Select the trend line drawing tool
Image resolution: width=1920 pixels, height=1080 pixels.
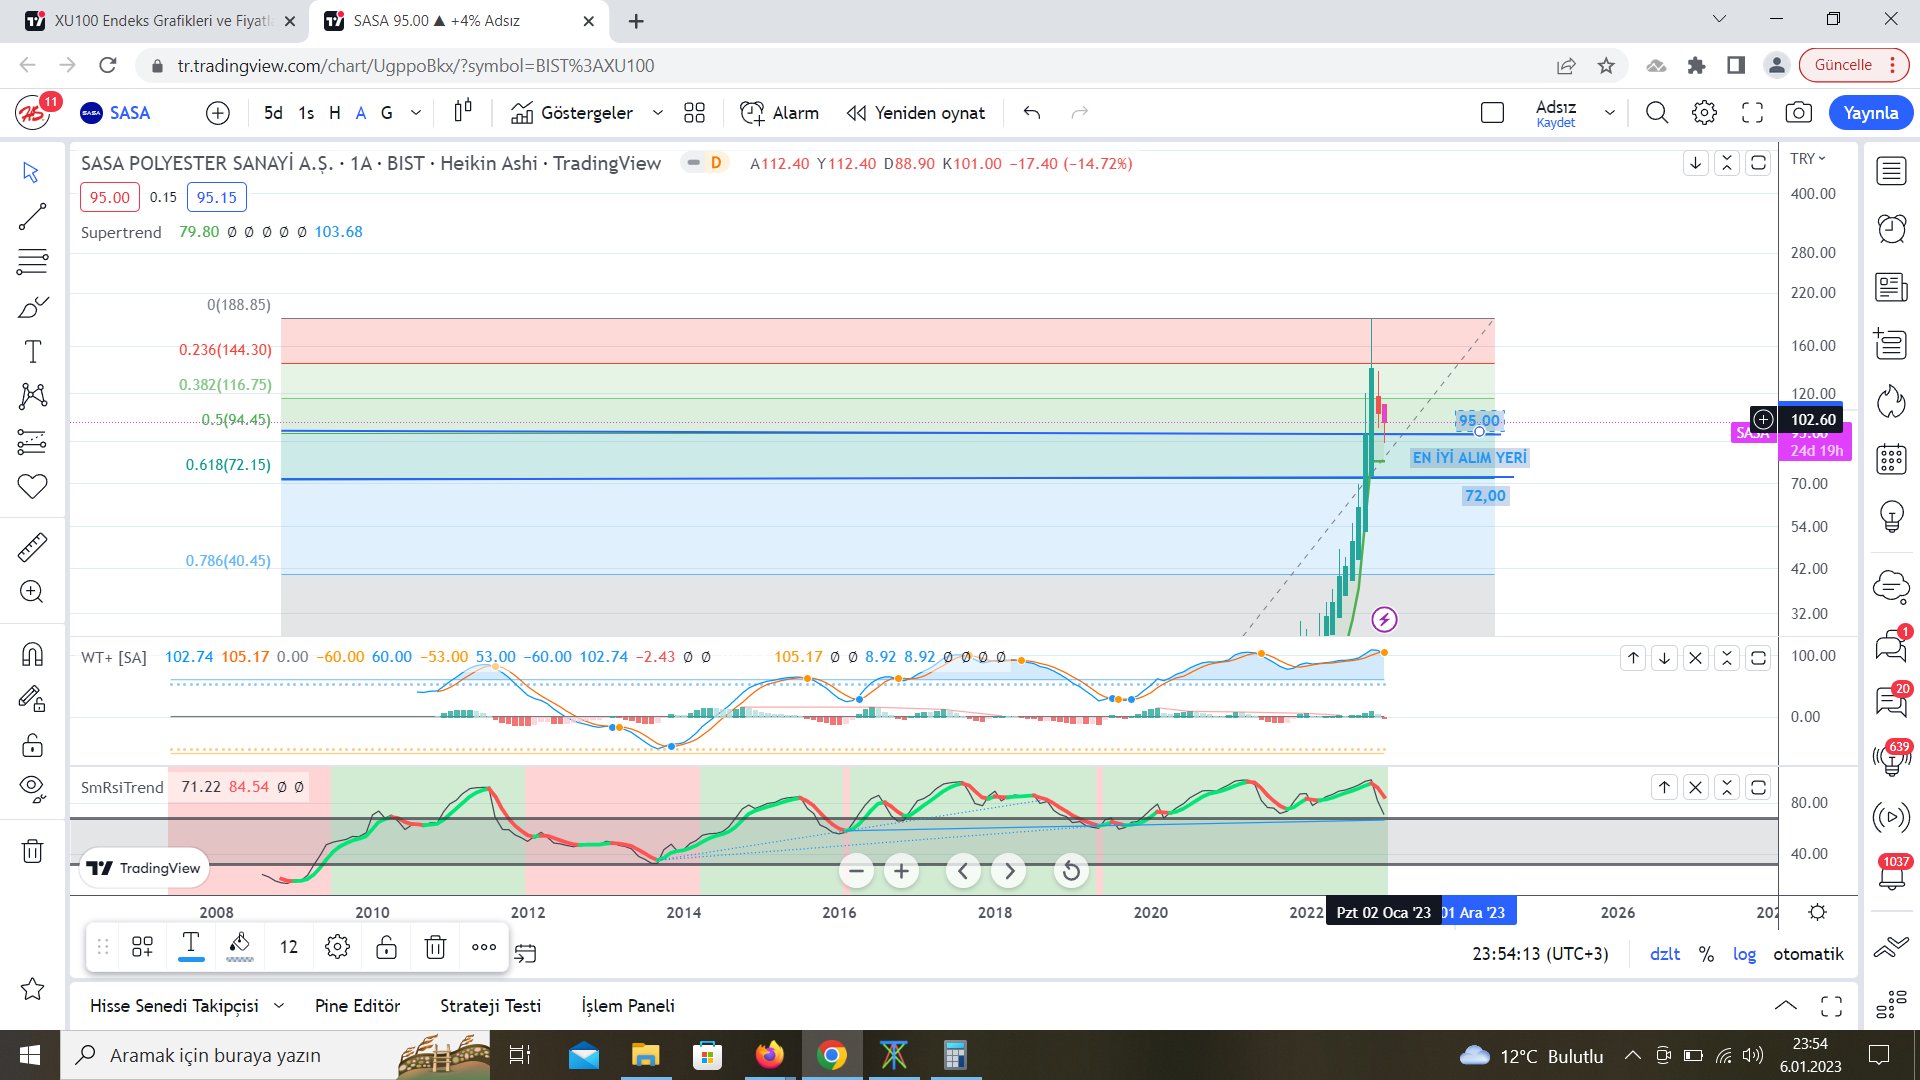tap(32, 217)
